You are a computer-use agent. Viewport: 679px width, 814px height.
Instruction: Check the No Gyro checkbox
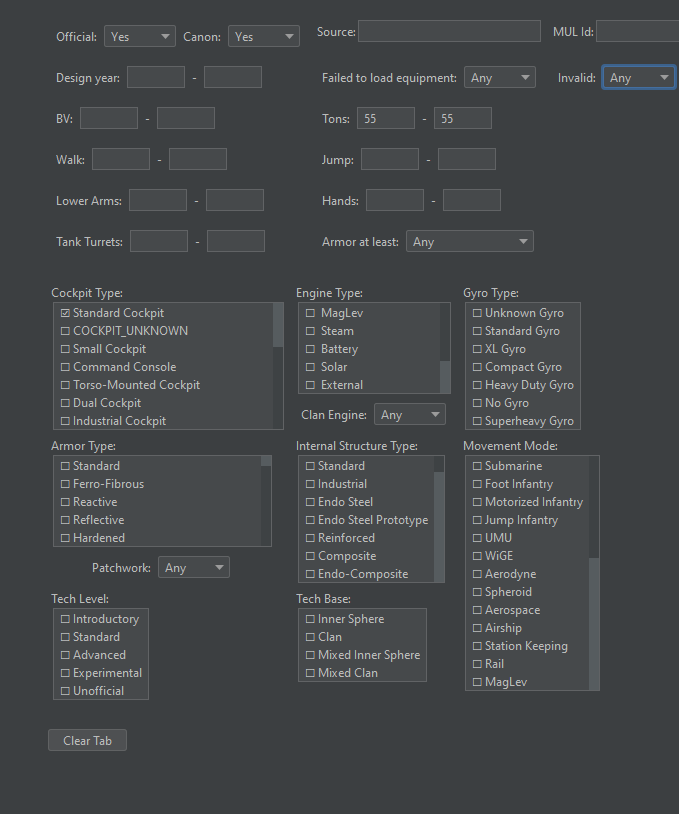coord(477,403)
